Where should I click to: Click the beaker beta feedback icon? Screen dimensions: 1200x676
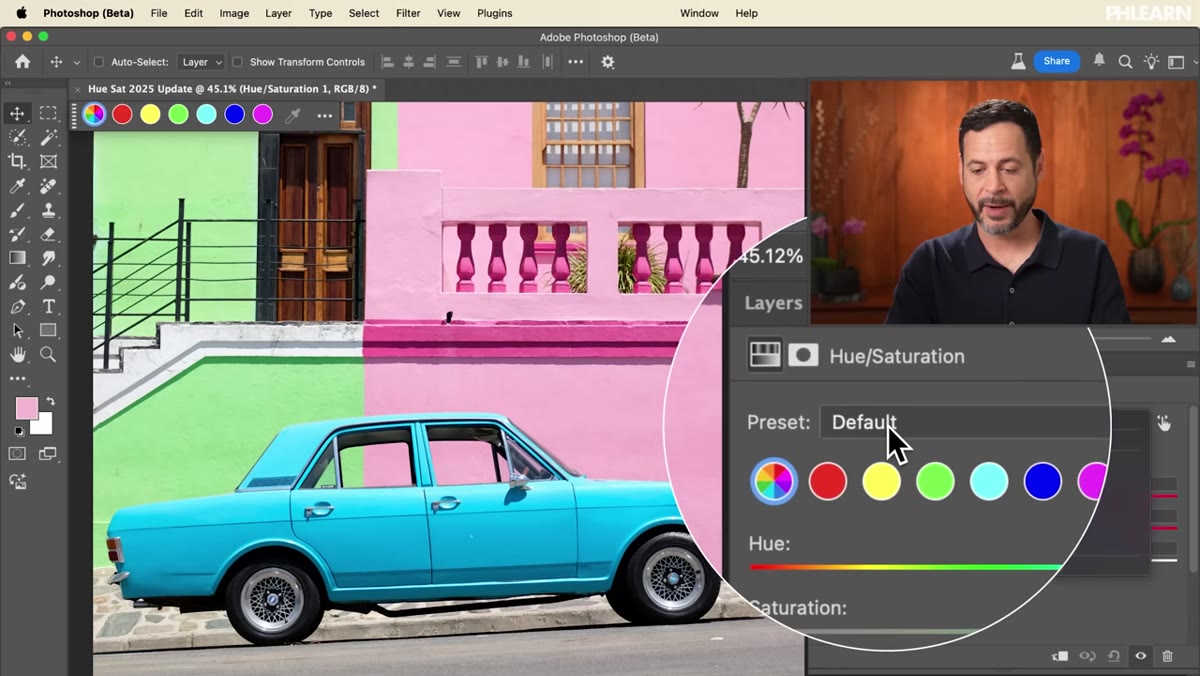pos(1018,61)
